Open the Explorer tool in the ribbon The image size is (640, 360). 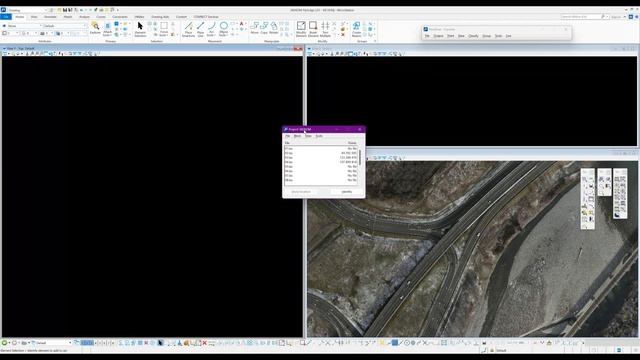click(x=95, y=28)
